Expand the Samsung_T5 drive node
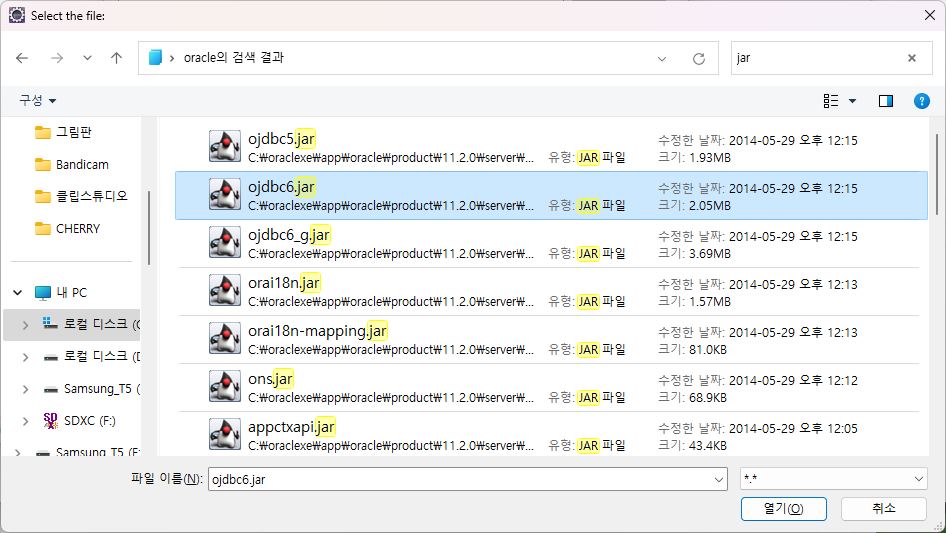 pos(25,389)
